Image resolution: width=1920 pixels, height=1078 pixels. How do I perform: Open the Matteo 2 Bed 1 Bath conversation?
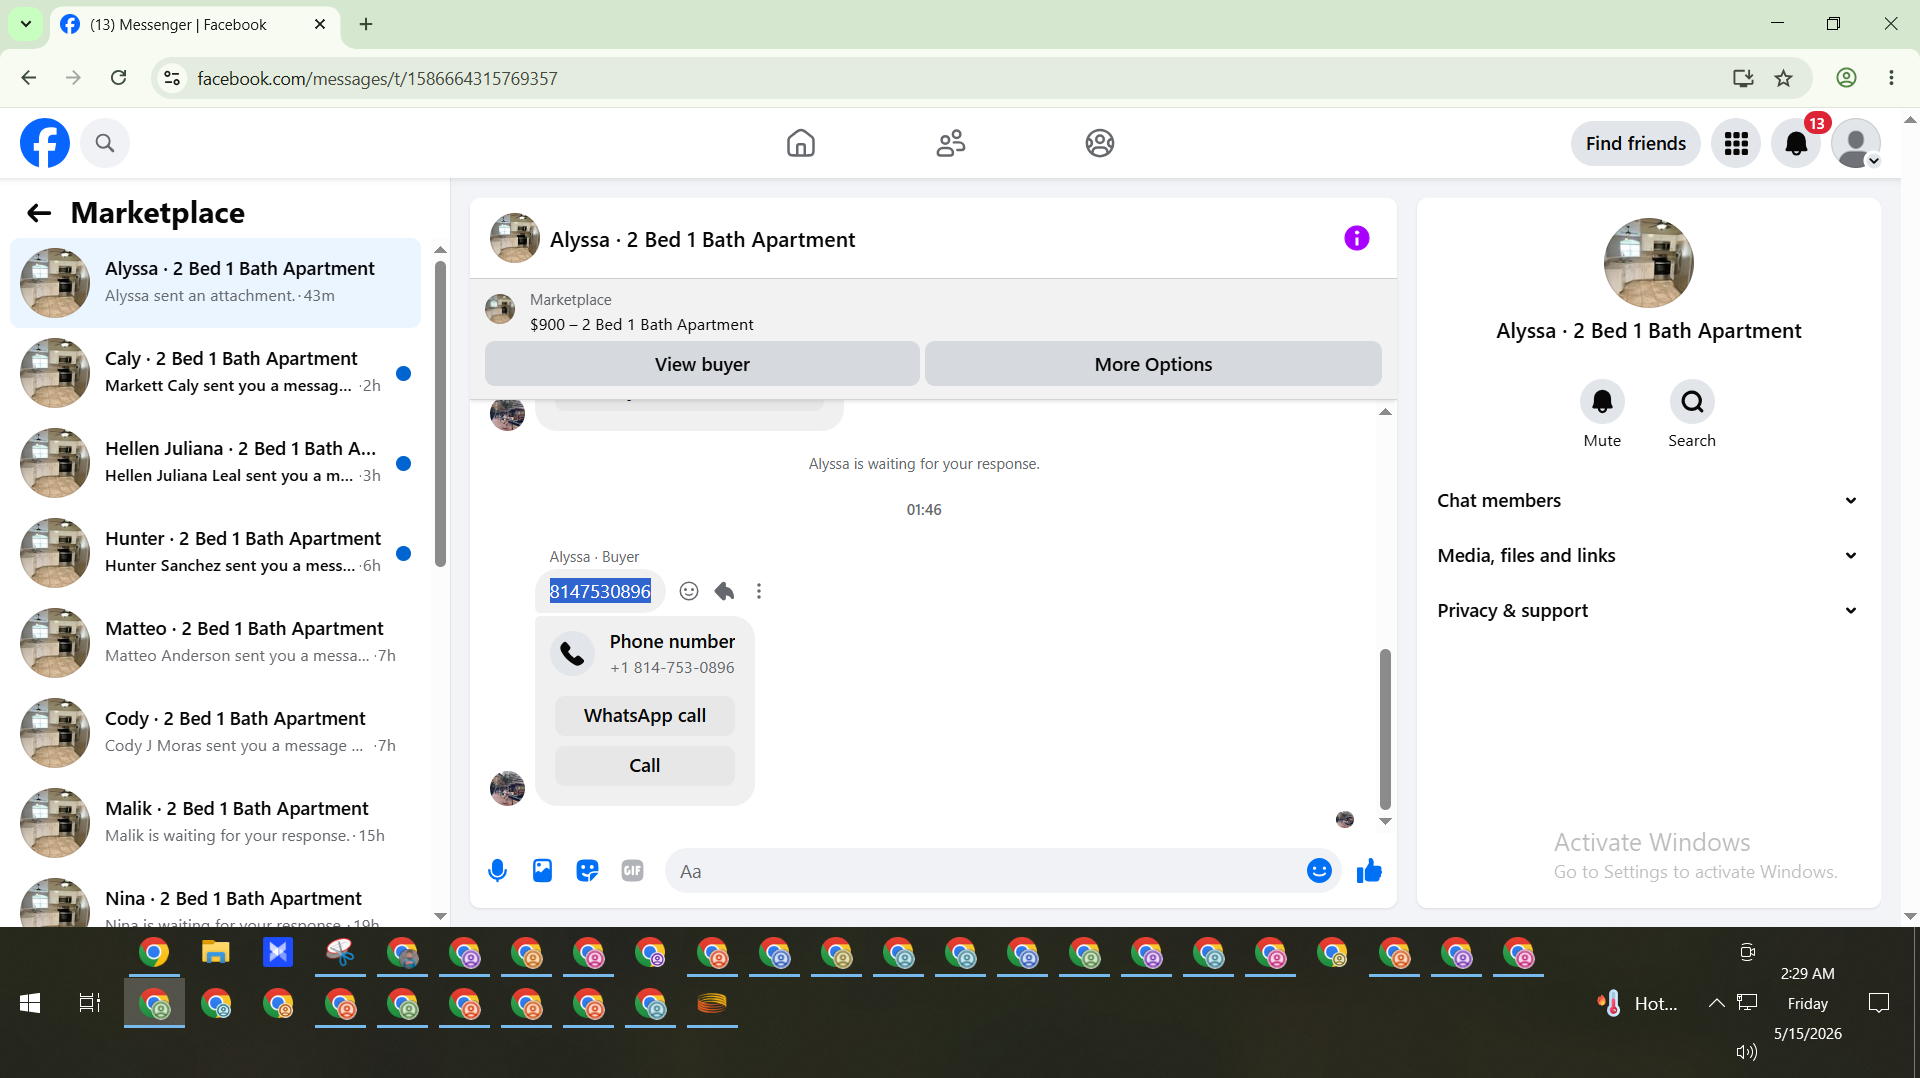tap(215, 643)
